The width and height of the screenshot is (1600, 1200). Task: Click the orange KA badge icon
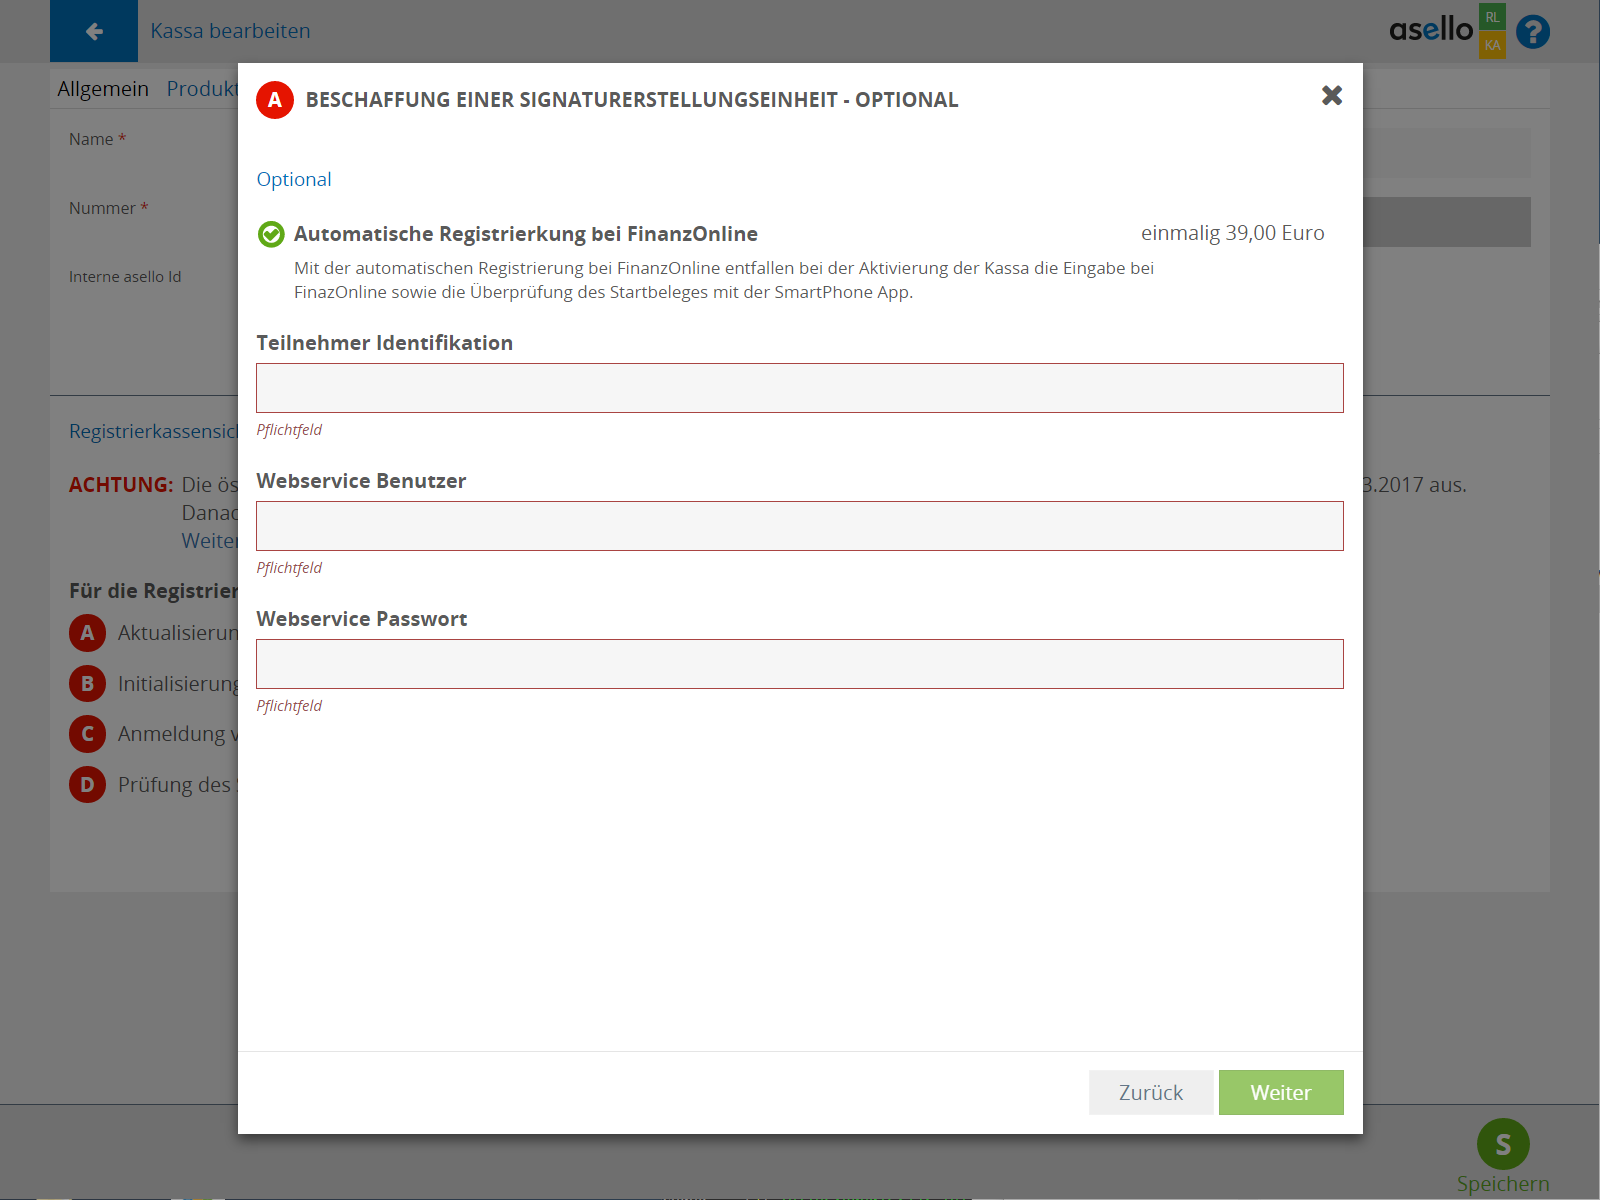[x=1492, y=45]
